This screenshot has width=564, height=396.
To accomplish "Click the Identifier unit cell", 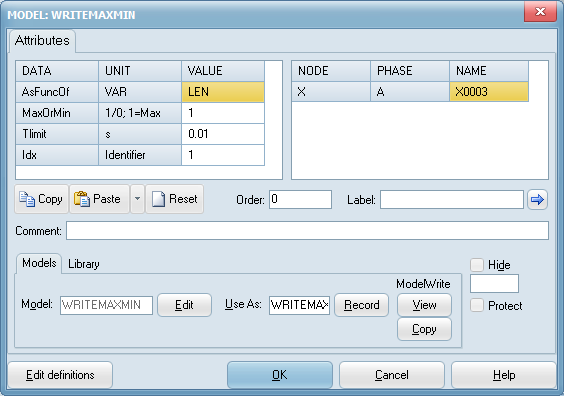I will pyautogui.click(x=140, y=155).
